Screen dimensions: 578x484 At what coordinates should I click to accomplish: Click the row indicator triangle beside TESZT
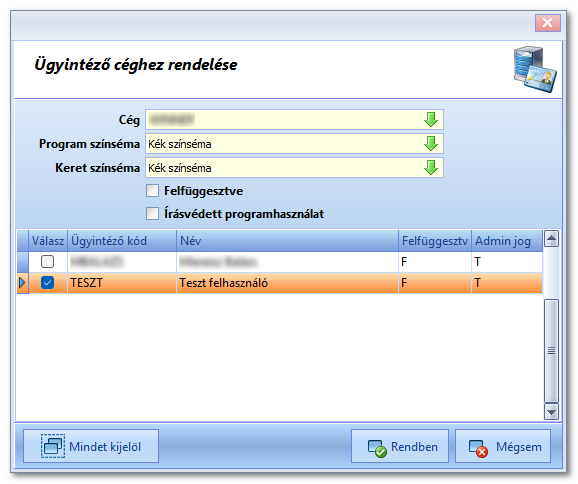click(22, 283)
